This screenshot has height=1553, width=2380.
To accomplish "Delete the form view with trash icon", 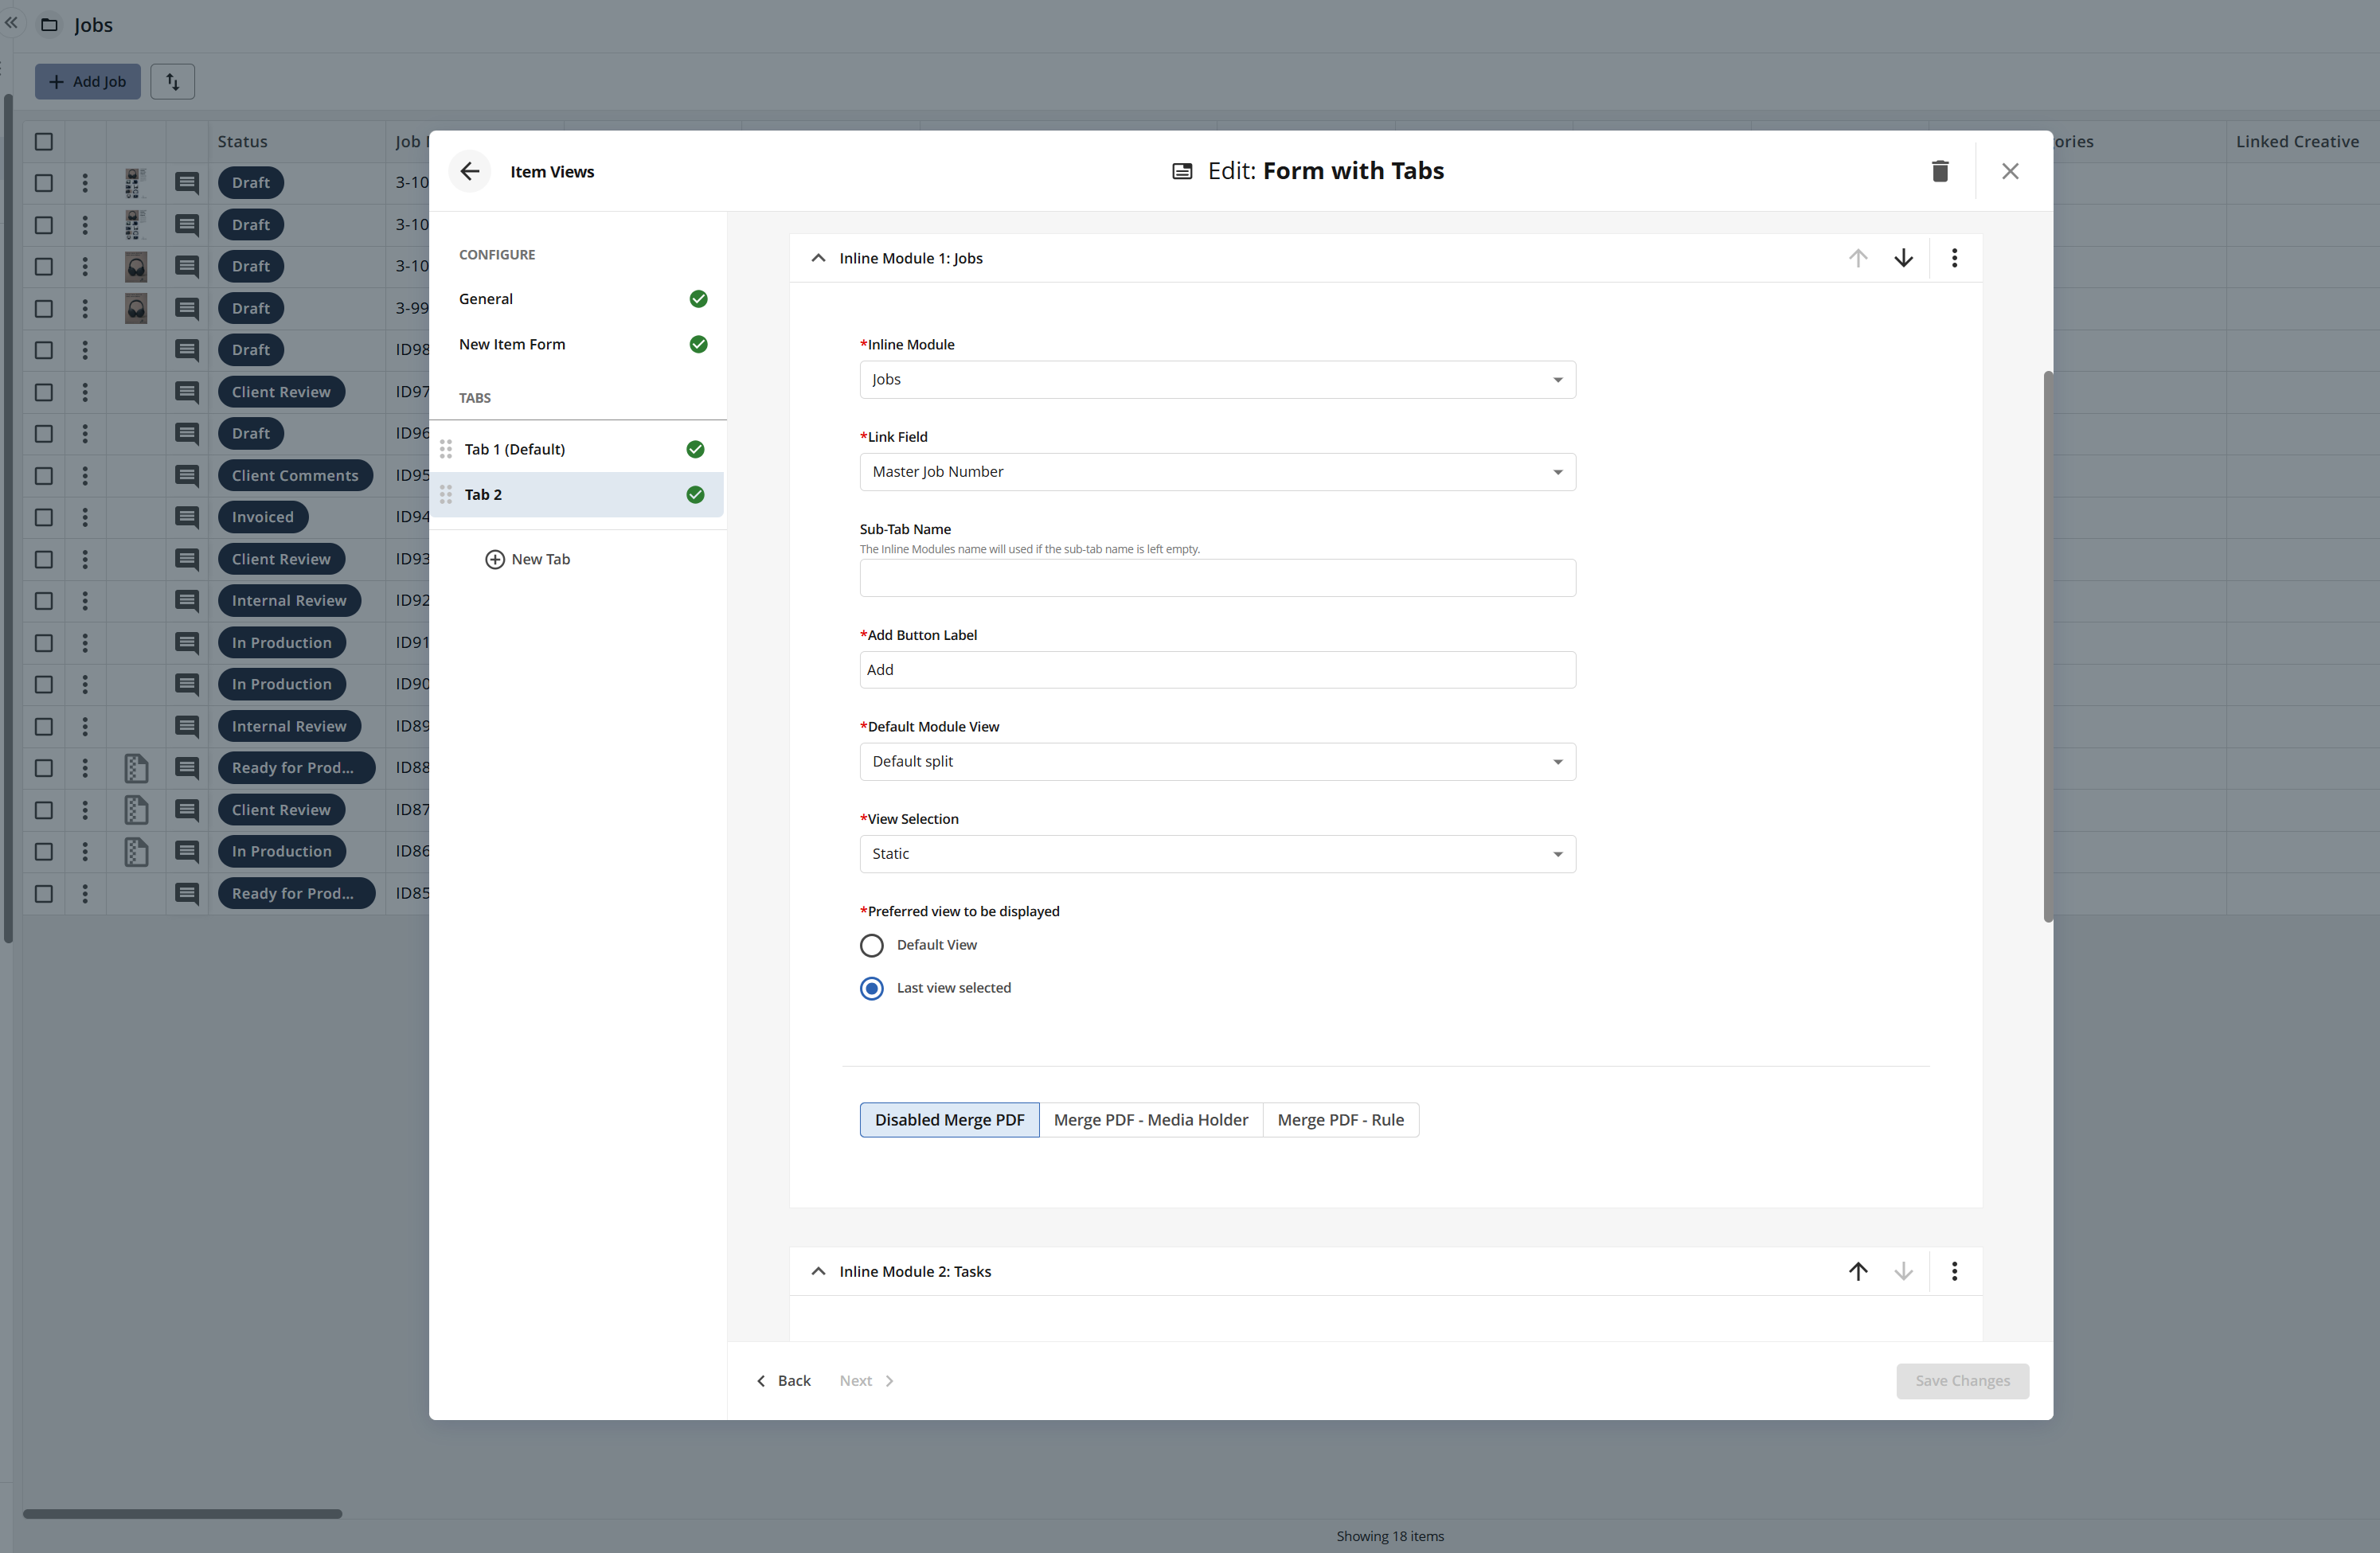I will [x=1940, y=171].
